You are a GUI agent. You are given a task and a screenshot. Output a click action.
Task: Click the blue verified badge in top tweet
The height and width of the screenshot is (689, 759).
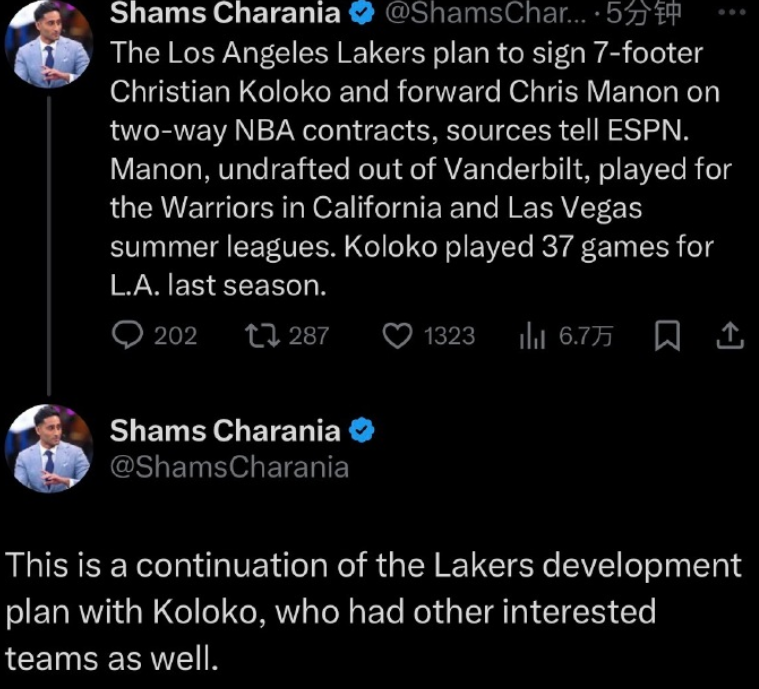362,13
